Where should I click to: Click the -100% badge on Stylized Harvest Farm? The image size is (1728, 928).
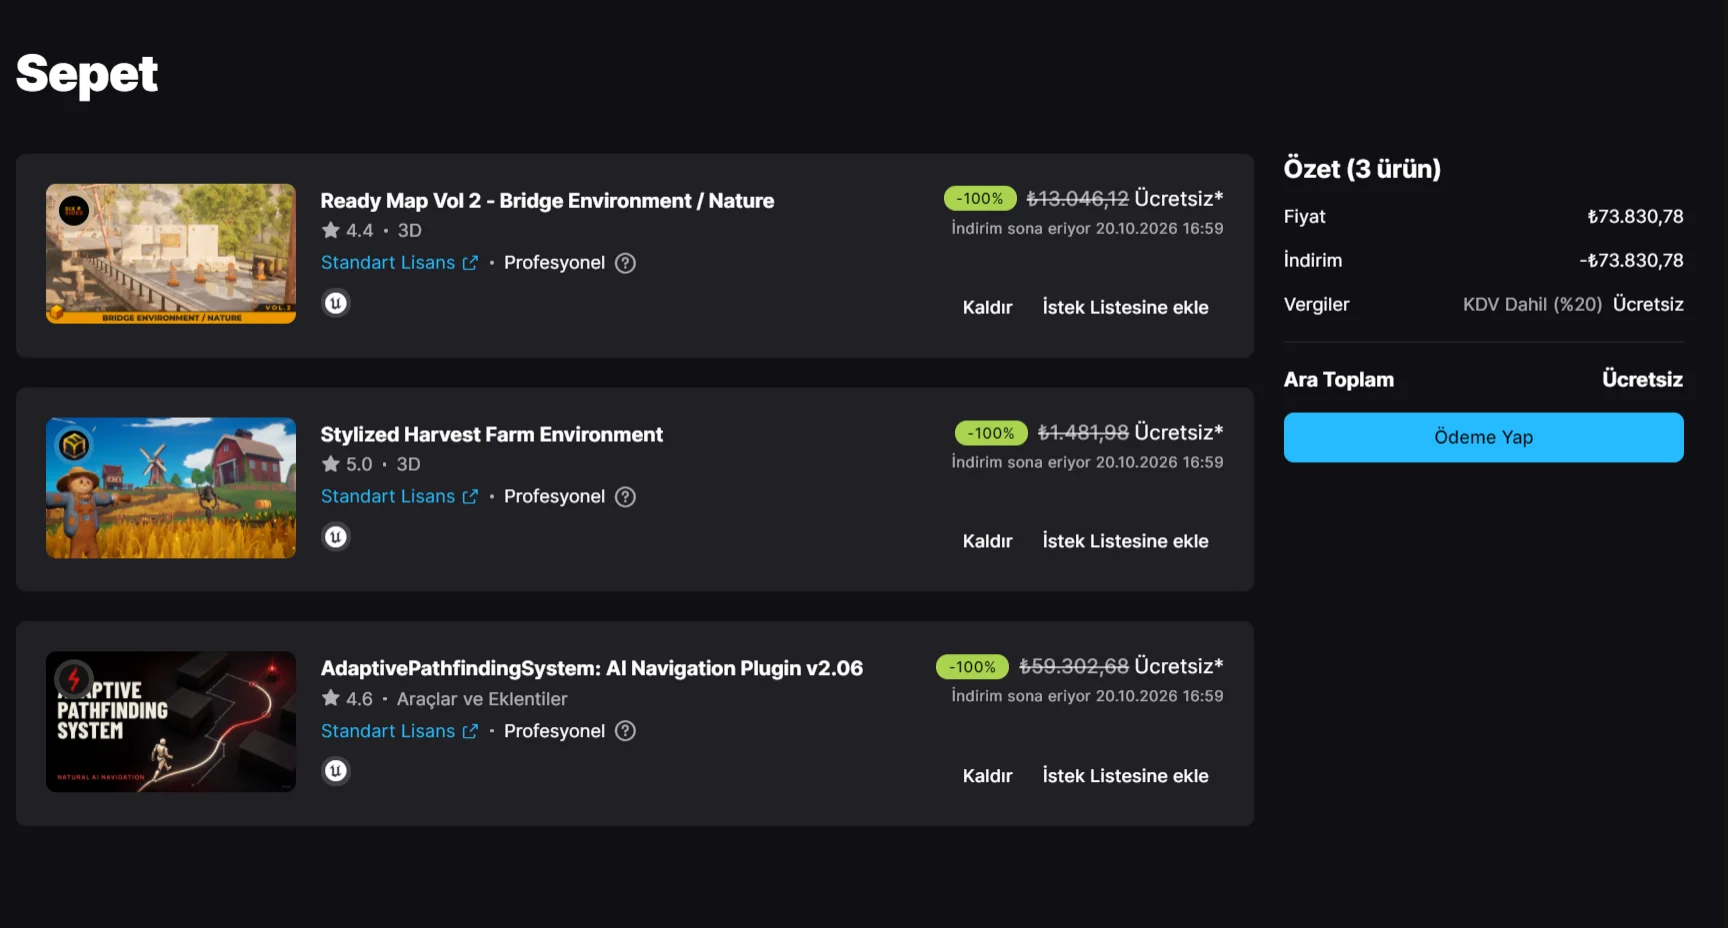pyautogui.click(x=991, y=433)
